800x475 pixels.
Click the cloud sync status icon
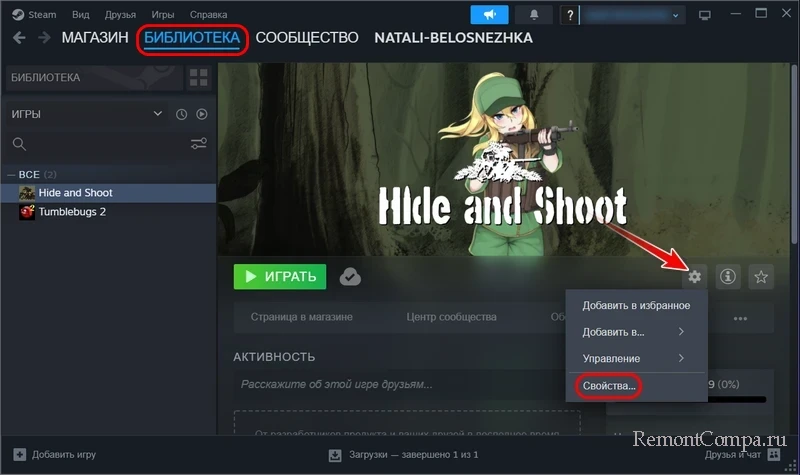[350, 277]
